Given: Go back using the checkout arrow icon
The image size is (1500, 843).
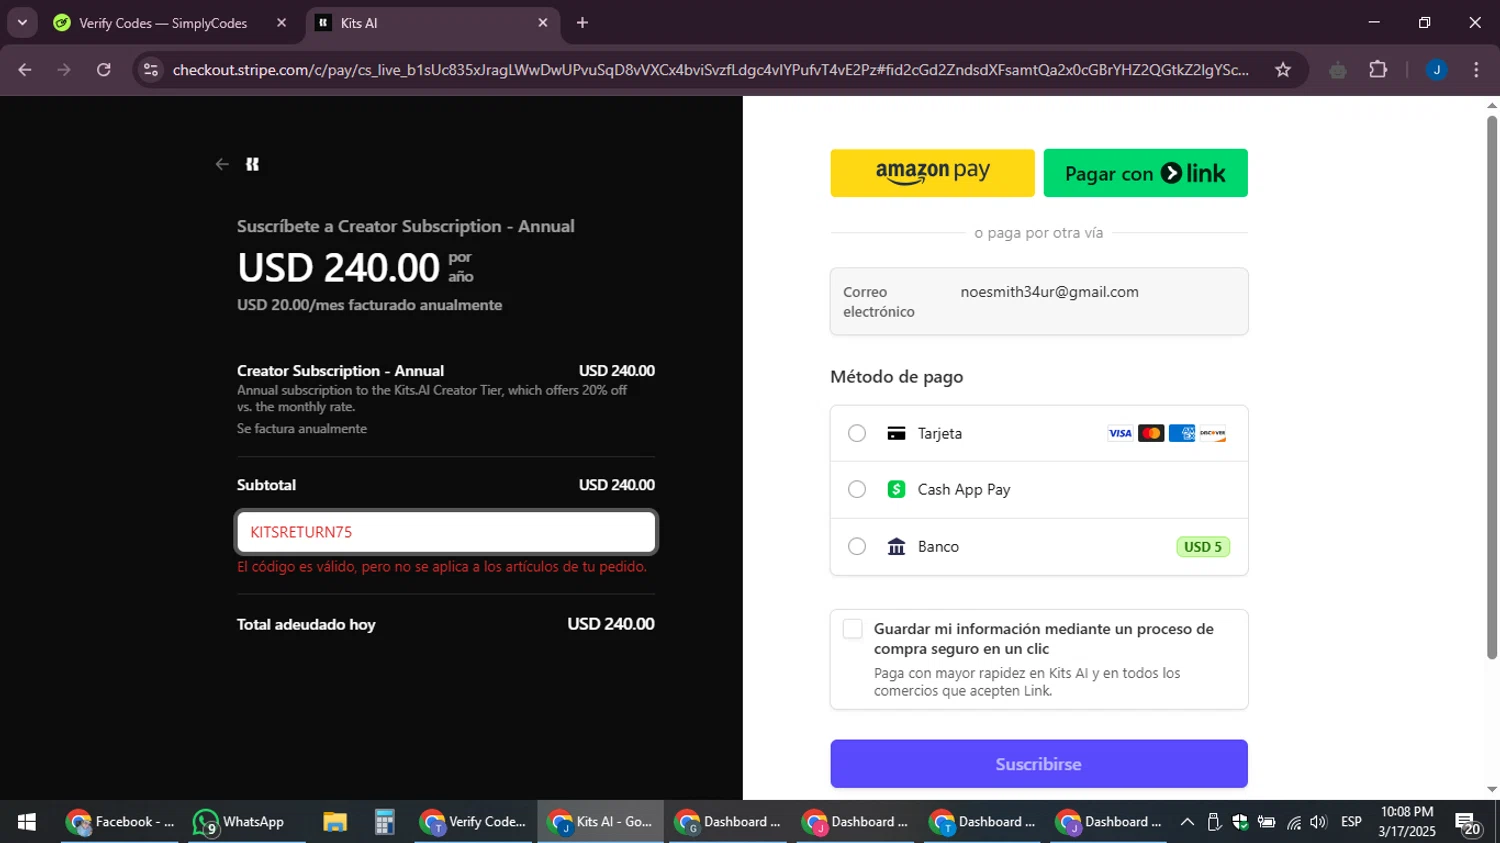Looking at the screenshot, I should tap(222, 164).
